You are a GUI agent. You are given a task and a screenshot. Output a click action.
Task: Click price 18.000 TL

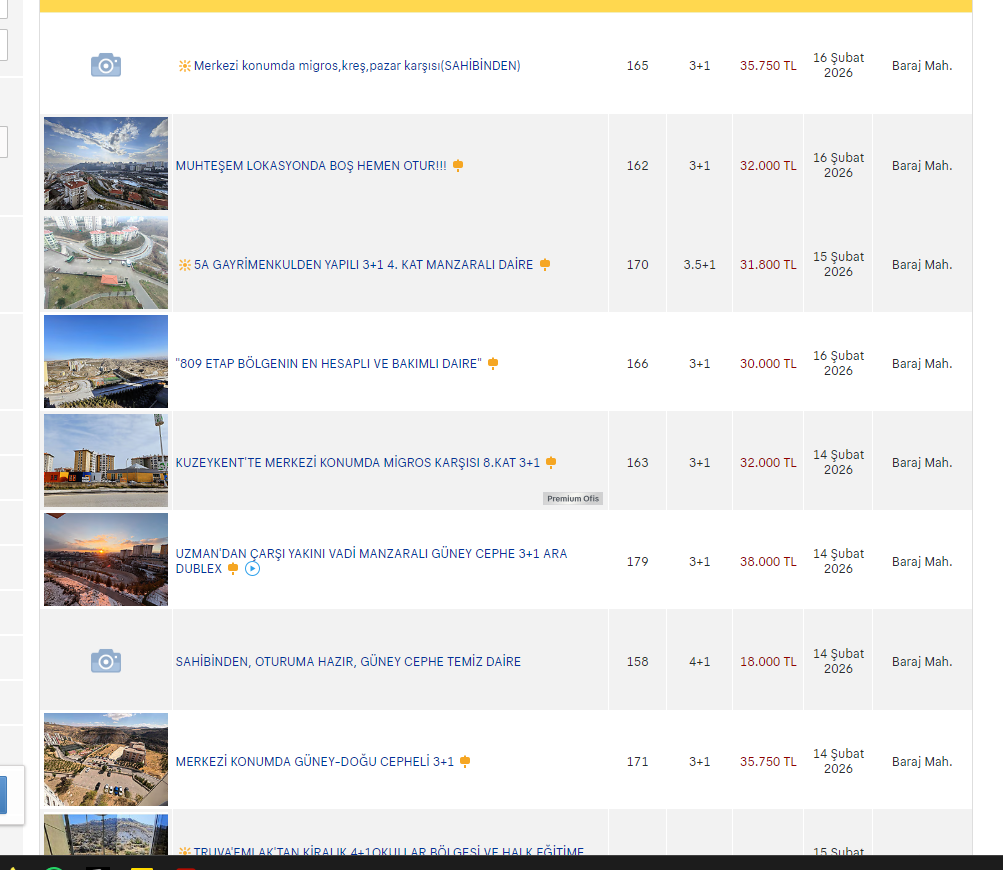[768, 661]
